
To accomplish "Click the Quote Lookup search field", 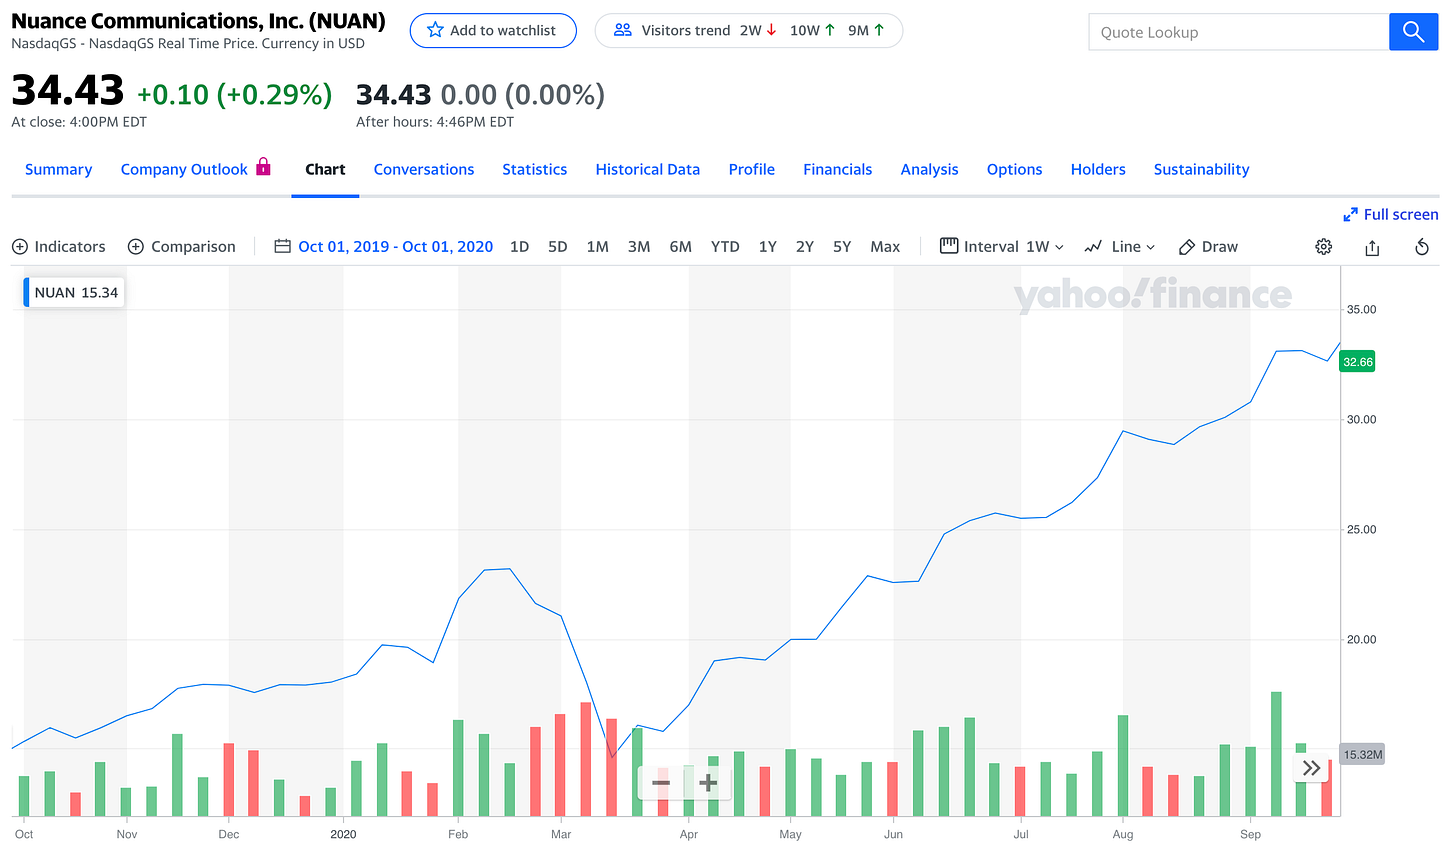I will [x=1238, y=32].
